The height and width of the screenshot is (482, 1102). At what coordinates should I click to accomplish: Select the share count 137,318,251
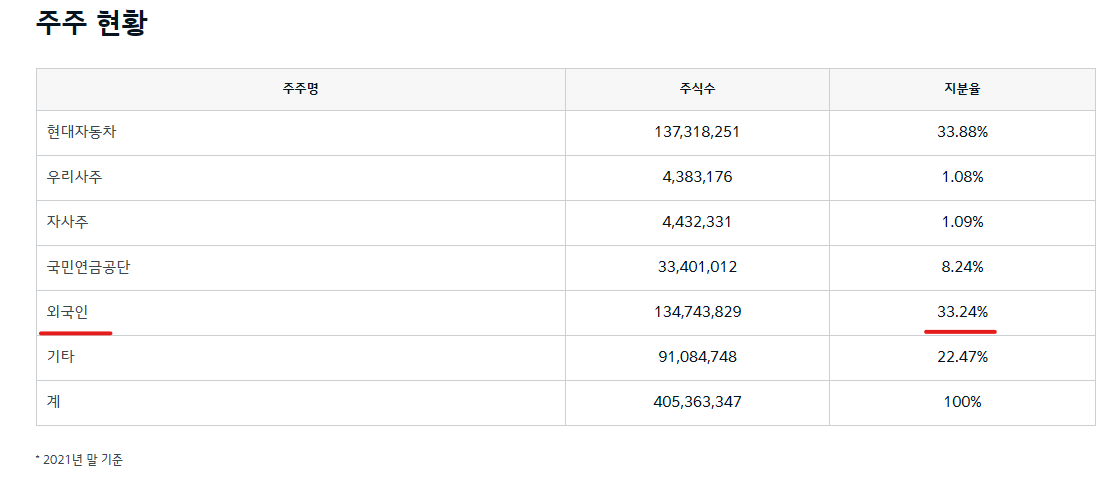pos(697,132)
